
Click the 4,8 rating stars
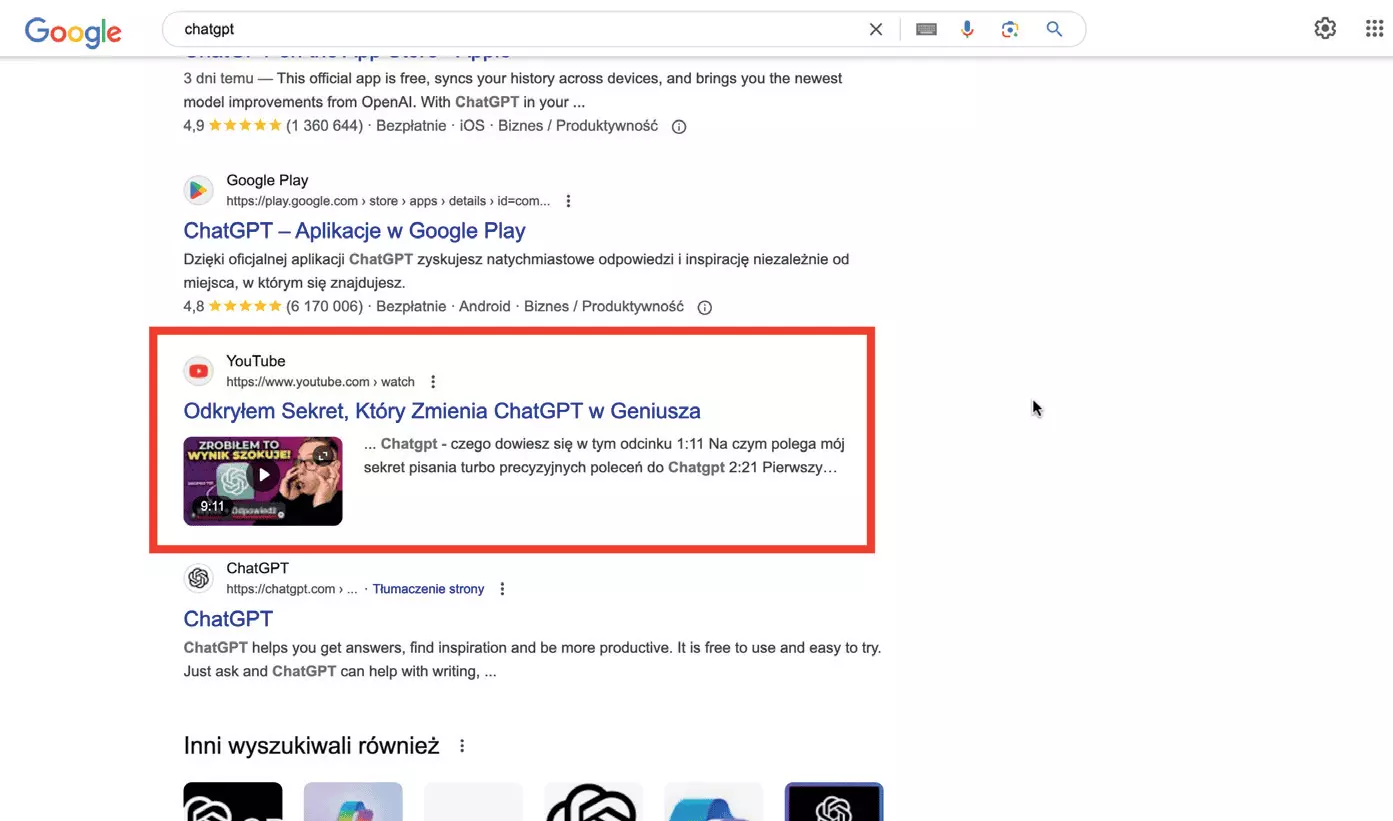[x=246, y=307]
